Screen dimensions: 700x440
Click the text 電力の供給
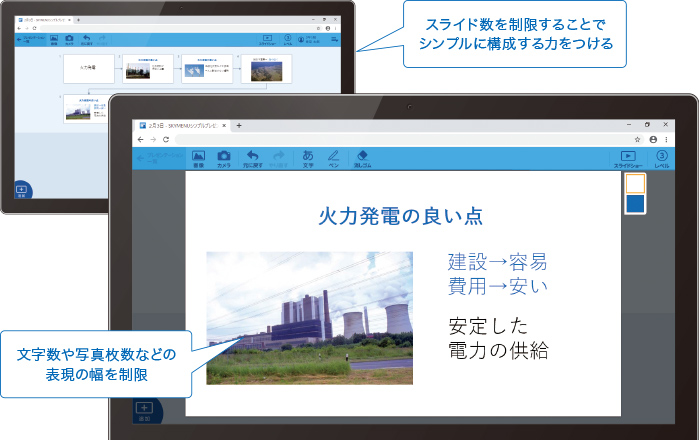[x=498, y=350]
